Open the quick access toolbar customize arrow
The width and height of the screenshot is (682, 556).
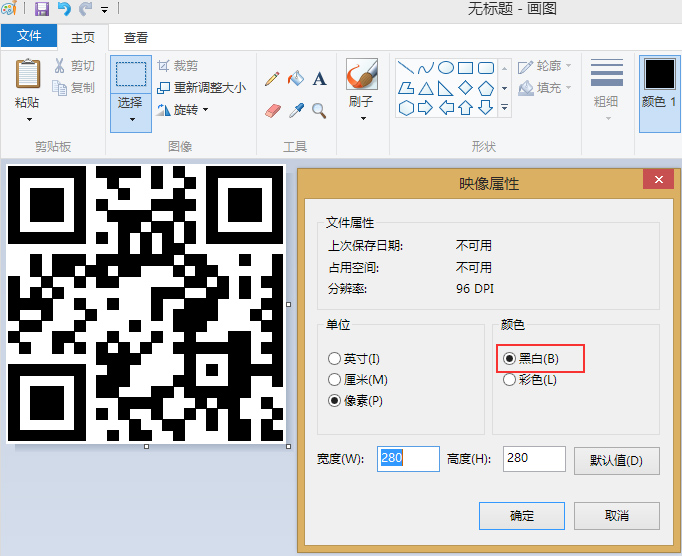(x=104, y=9)
